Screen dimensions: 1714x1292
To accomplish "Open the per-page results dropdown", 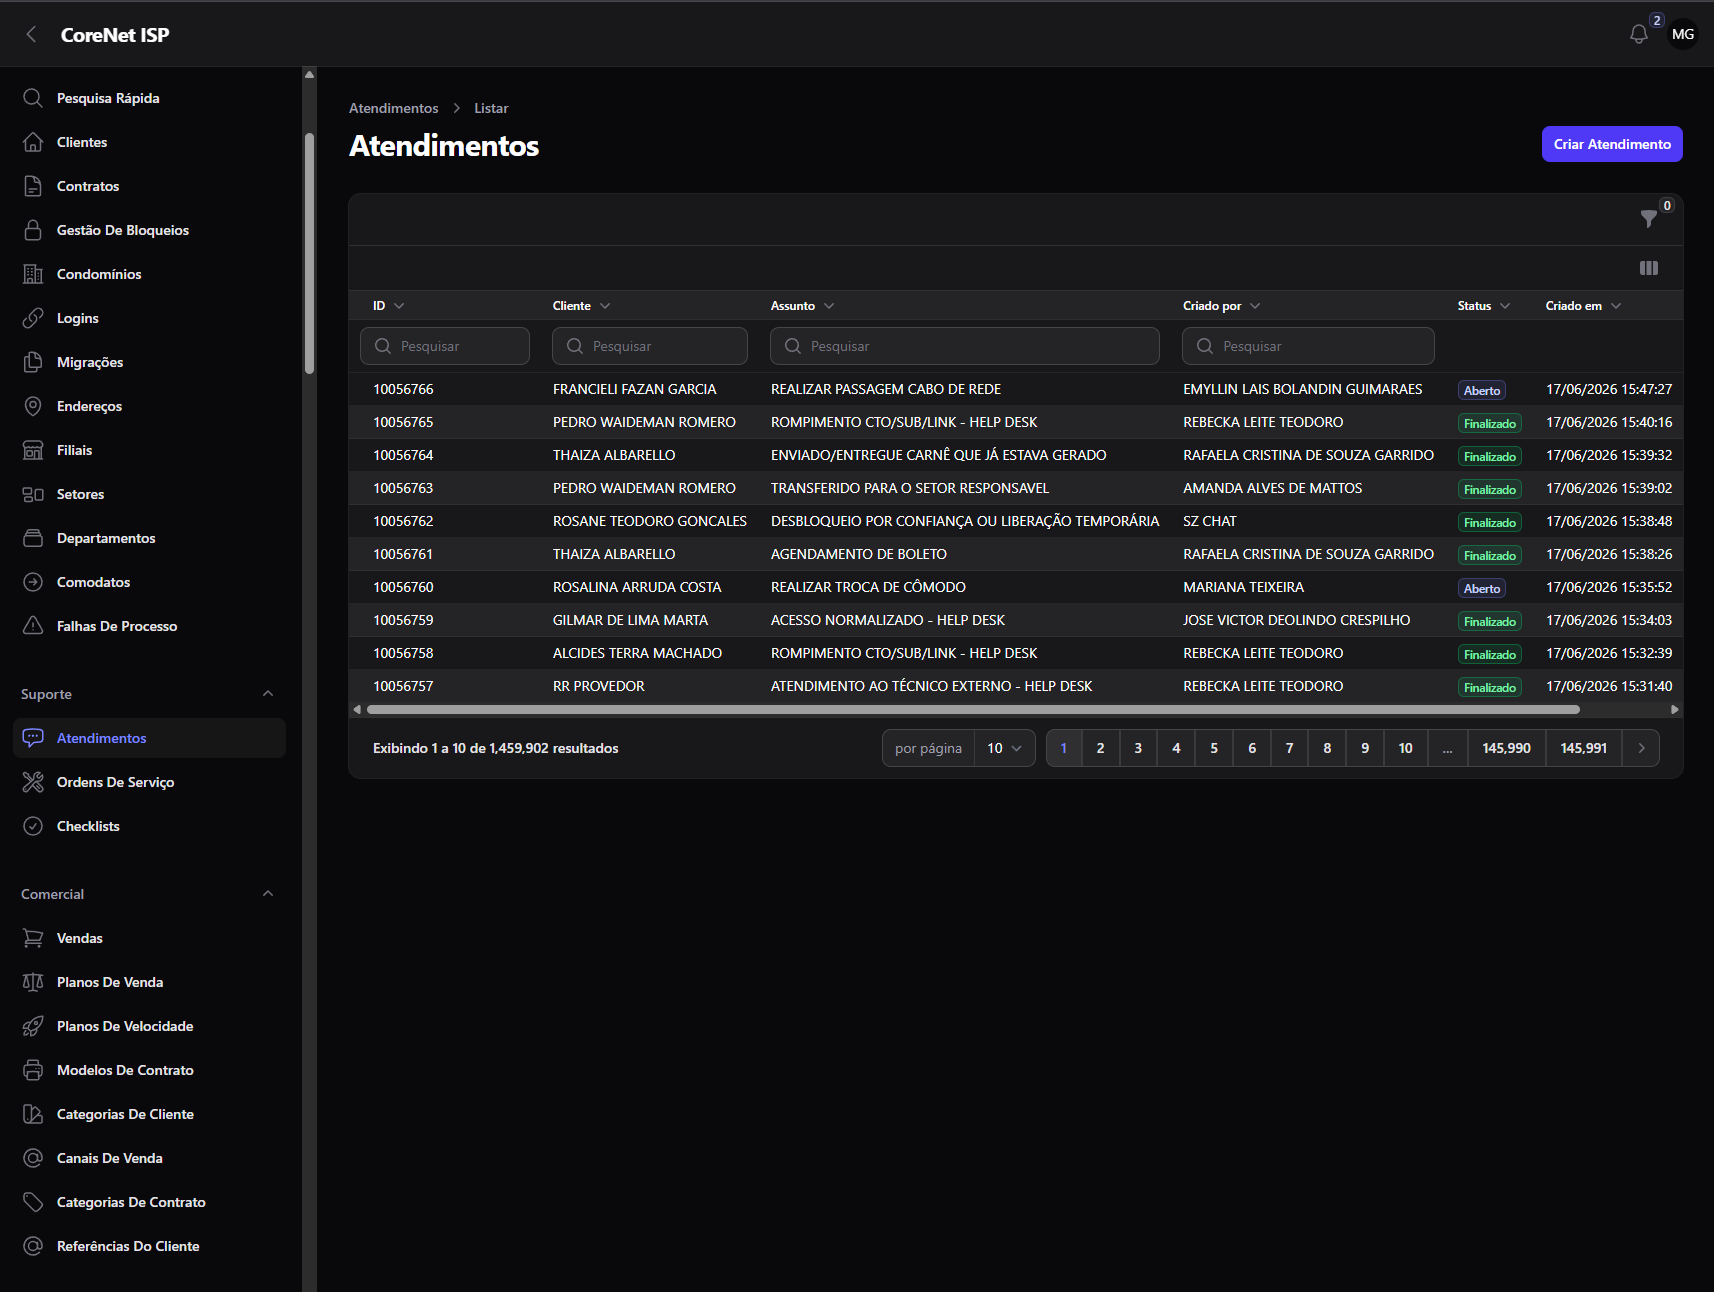I will tap(1005, 748).
